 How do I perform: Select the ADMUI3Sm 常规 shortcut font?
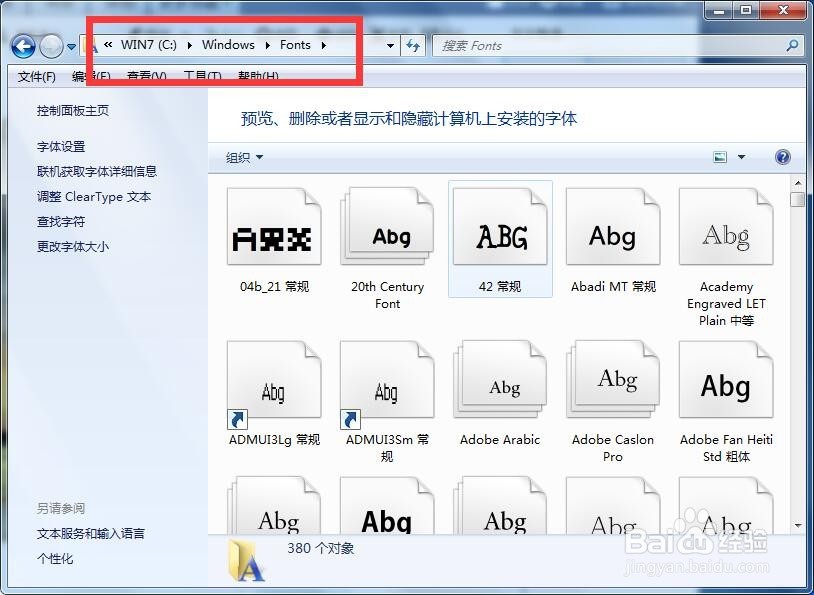tap(387, 385)
